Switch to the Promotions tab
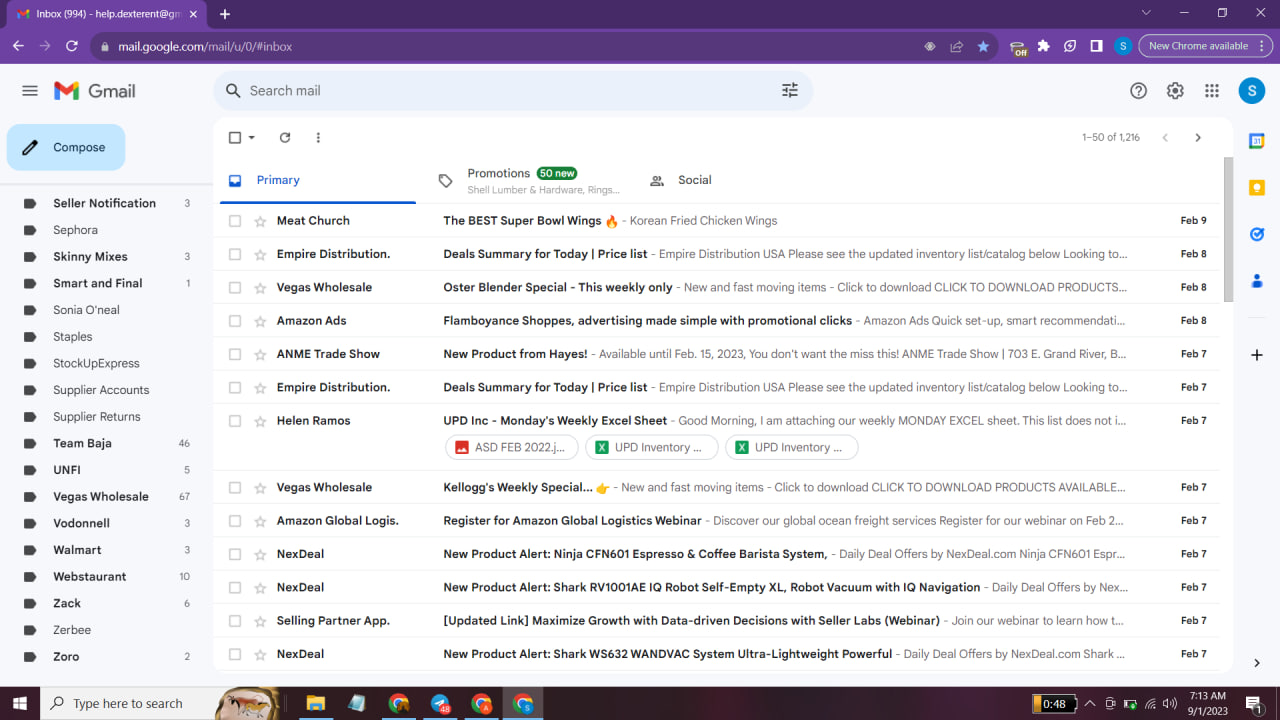This screenshot has height=720, width=1280. tap(528, 181)
